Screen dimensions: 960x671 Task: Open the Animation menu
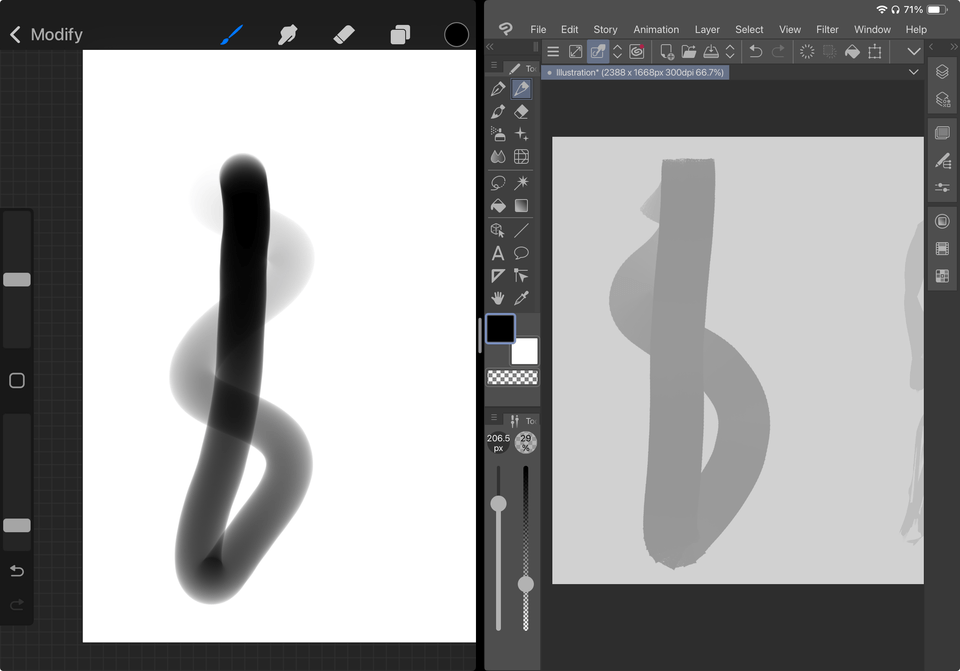point(656,29)
